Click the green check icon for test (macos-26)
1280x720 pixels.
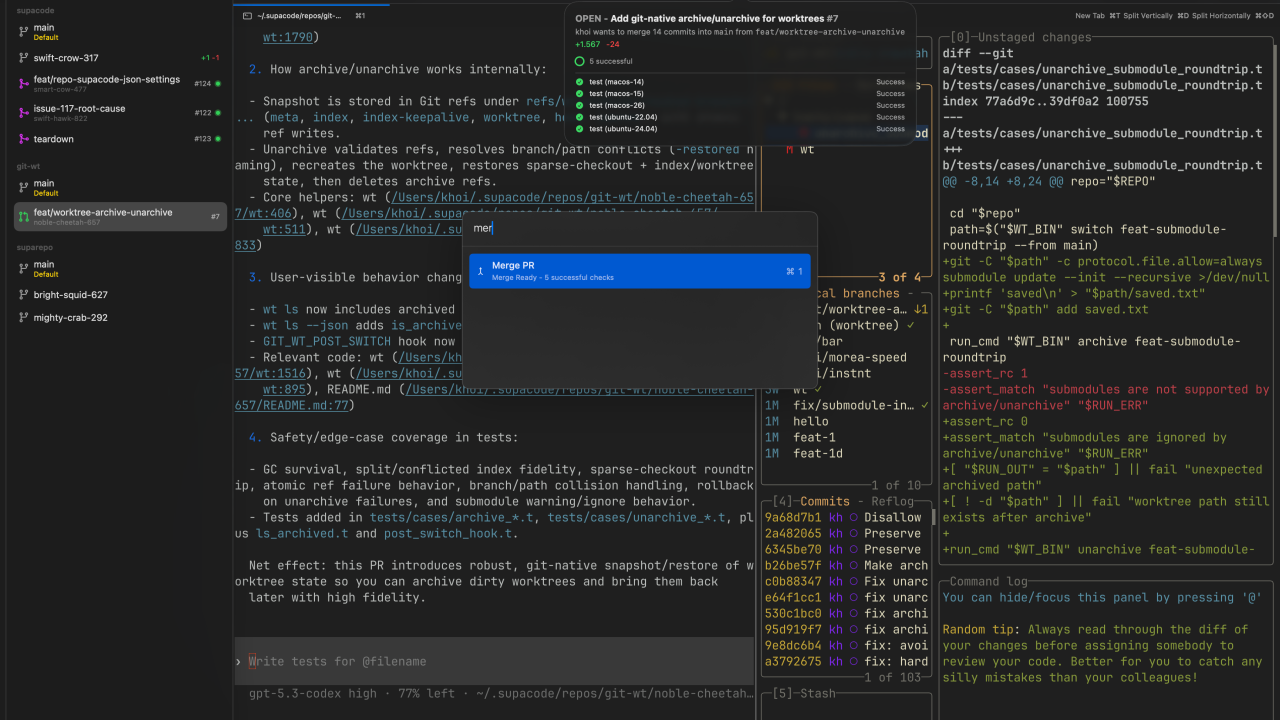coord(580,105)
